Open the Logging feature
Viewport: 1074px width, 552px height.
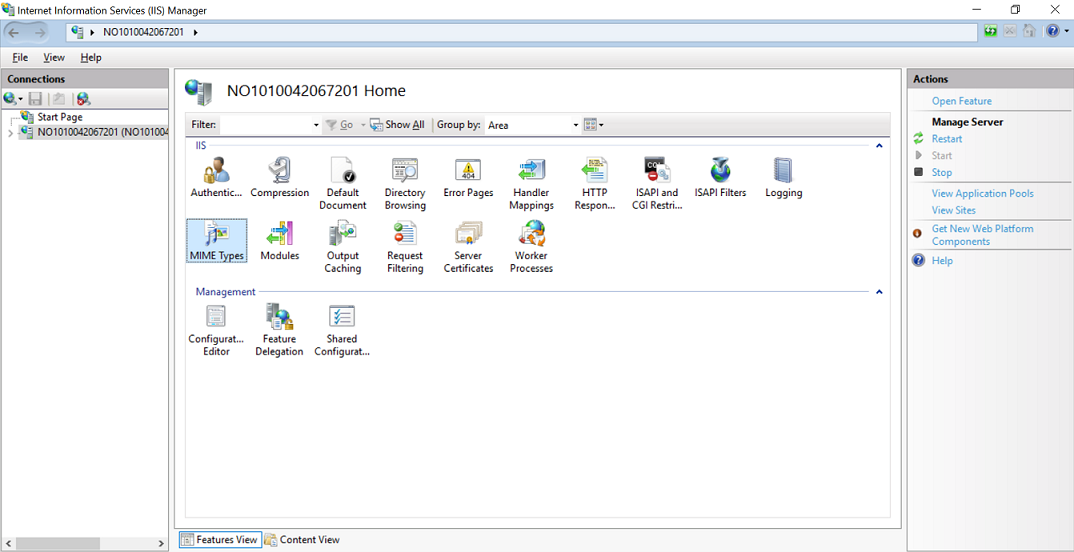783,178
